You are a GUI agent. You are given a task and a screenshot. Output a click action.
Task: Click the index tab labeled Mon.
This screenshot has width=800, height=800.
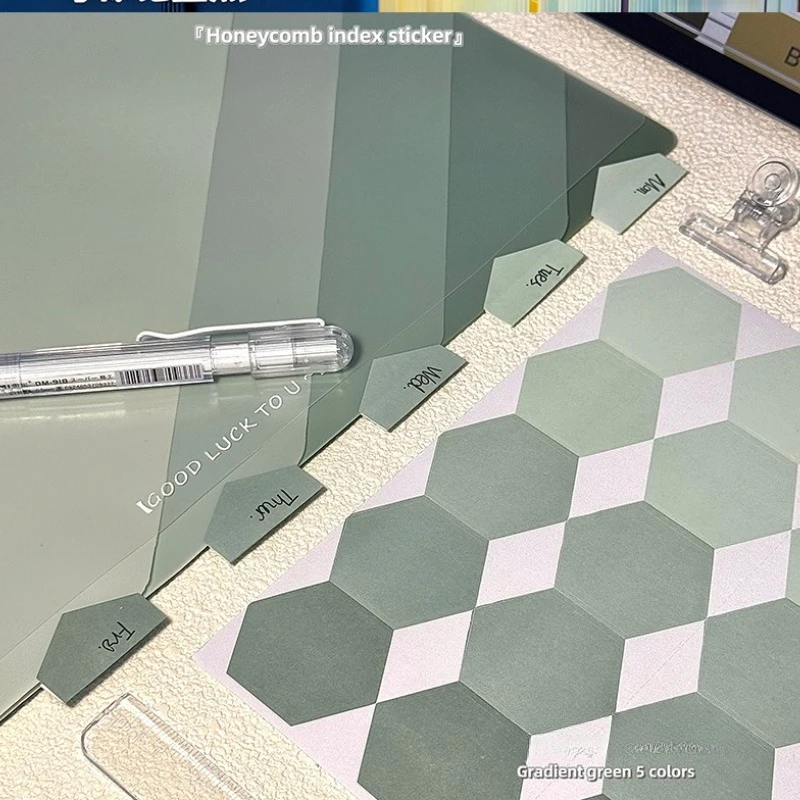click(639, 192)
